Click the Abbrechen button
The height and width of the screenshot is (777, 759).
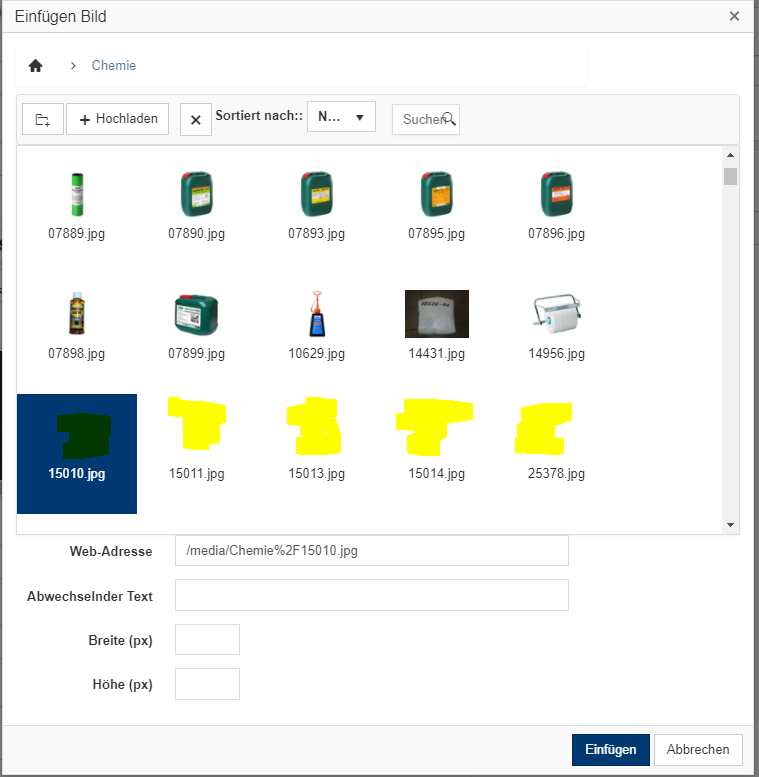[698, 749]
